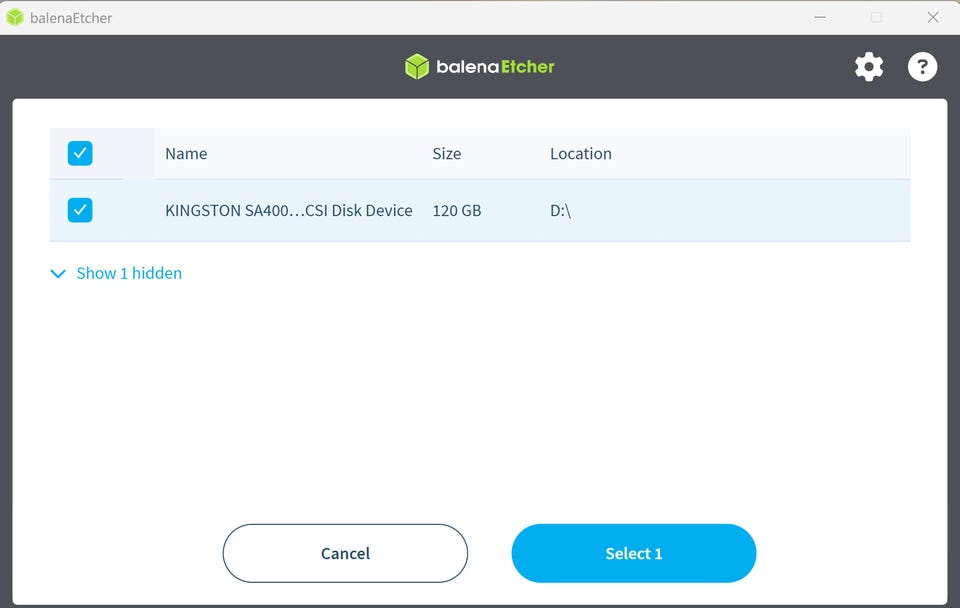960x608 pixels.
Task: Uncheck the KINGSTON SA400 drive checkbox
Action: [x=80, y=210]
